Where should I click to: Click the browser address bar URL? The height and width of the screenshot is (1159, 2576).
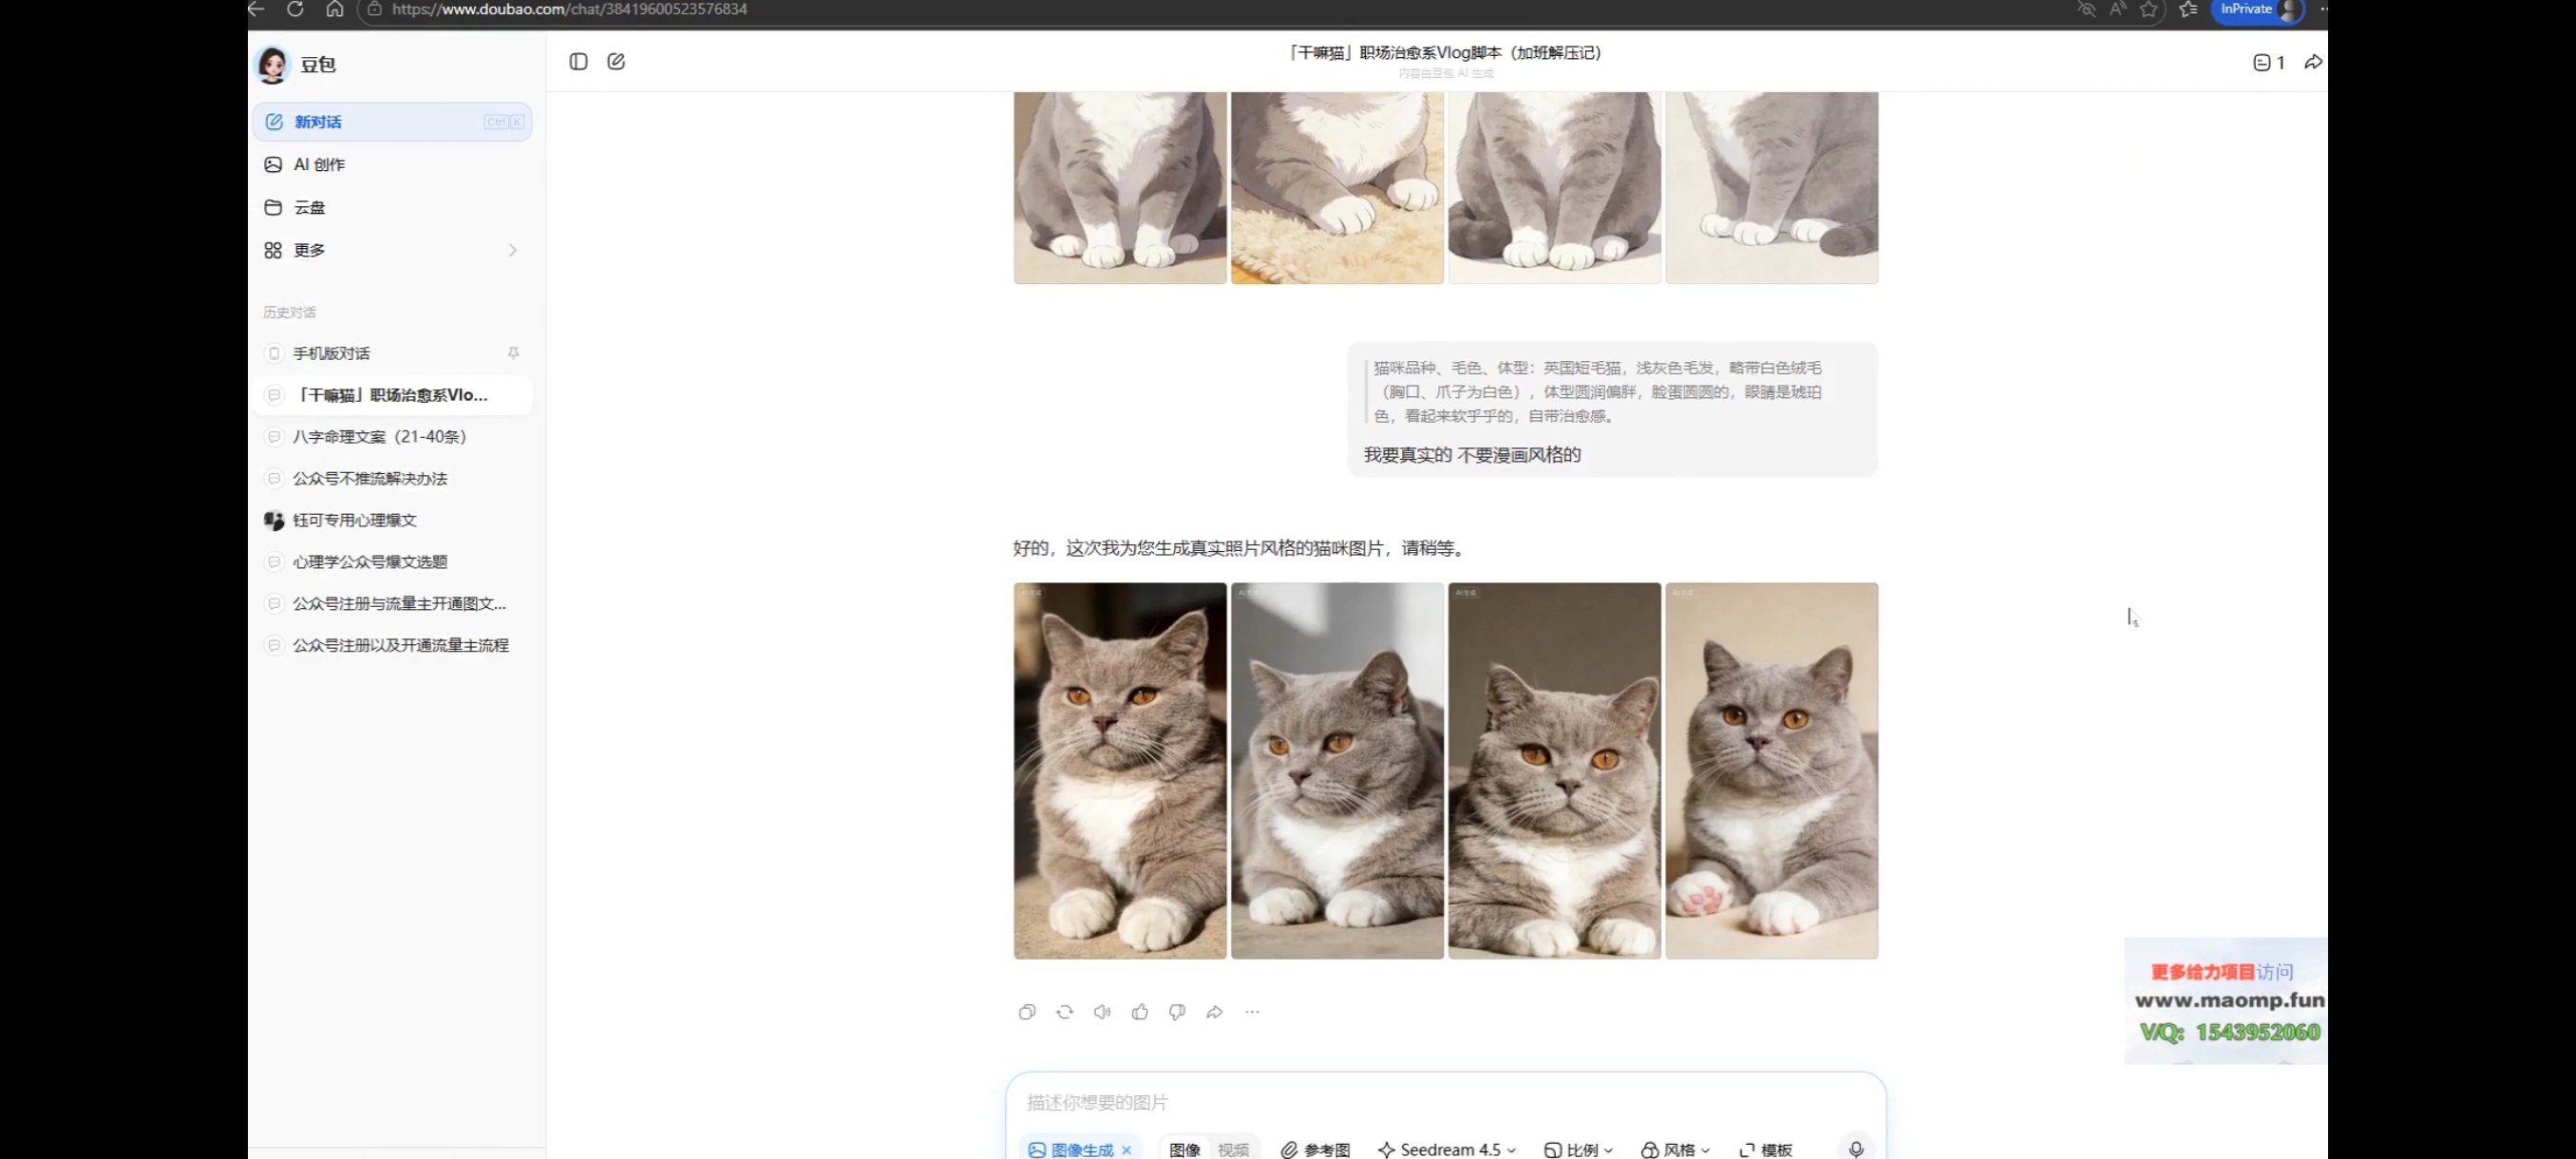pos(570,9)
